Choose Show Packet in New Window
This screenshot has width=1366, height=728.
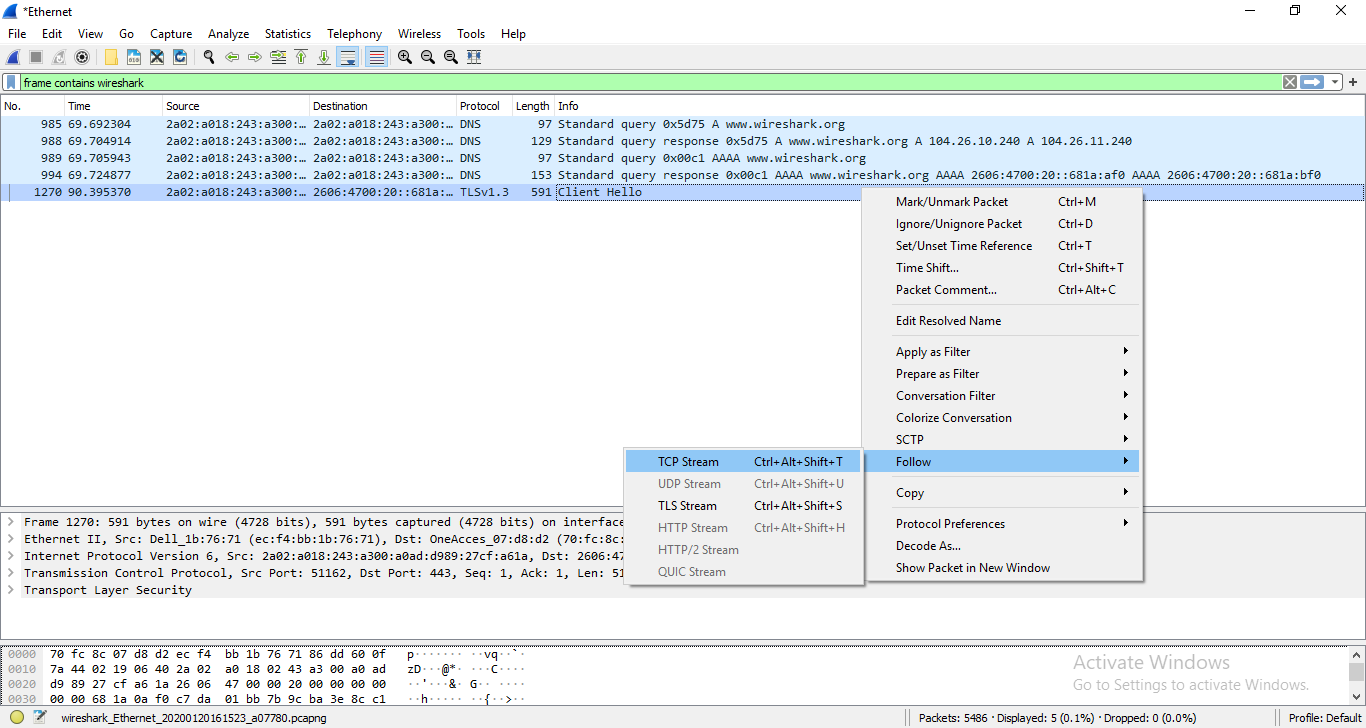pyautogui.click(x=1001, y=568)
